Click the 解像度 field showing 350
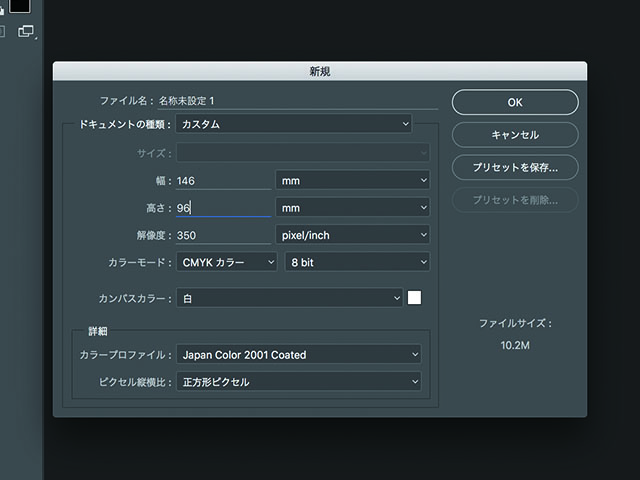 coord(224,235)
